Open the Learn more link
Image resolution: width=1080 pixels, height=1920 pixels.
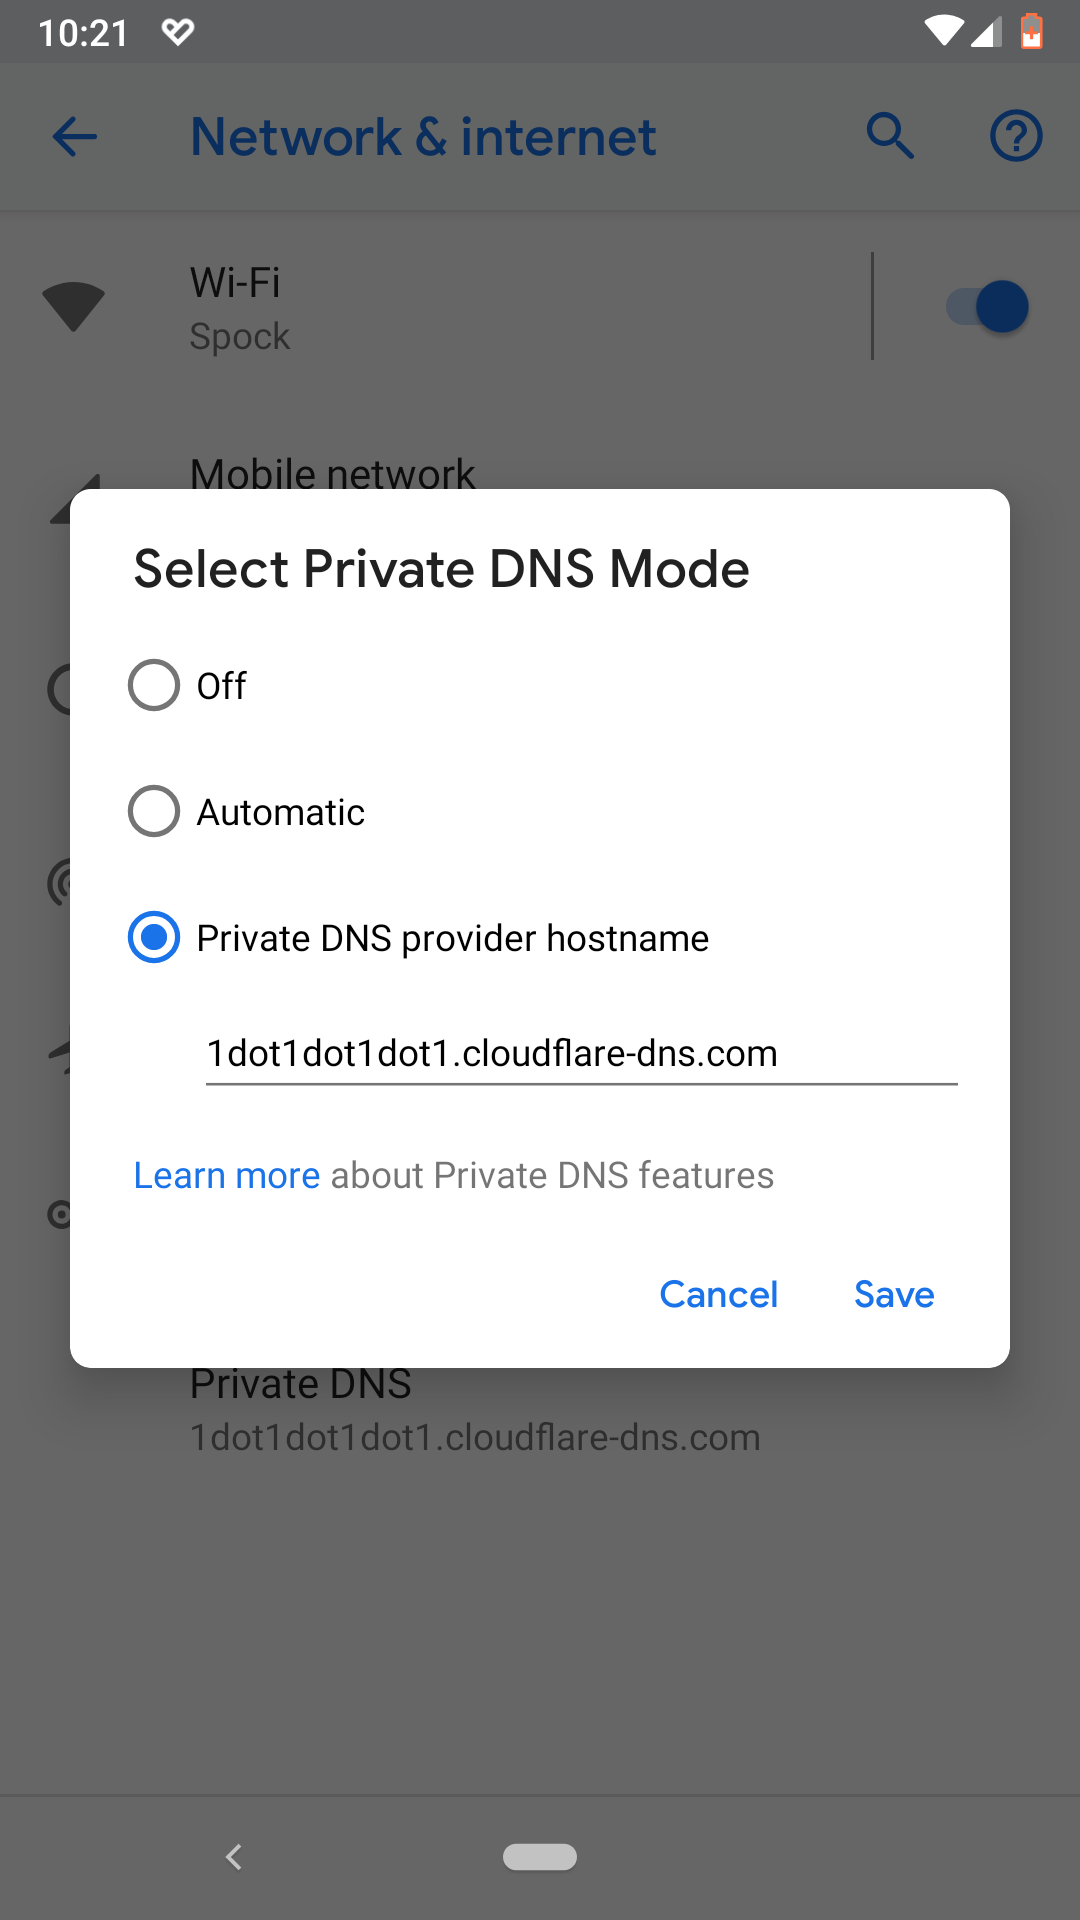click(x=227, y=1175)
